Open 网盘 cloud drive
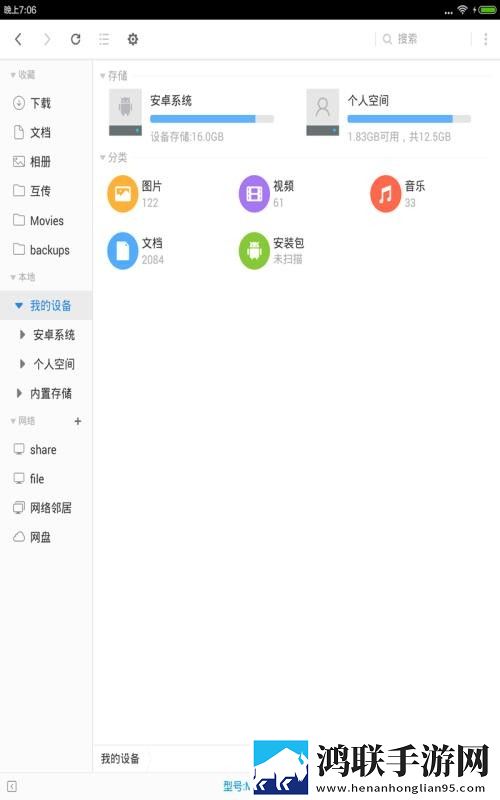This screenshot has width=500, height=800. 46,537
